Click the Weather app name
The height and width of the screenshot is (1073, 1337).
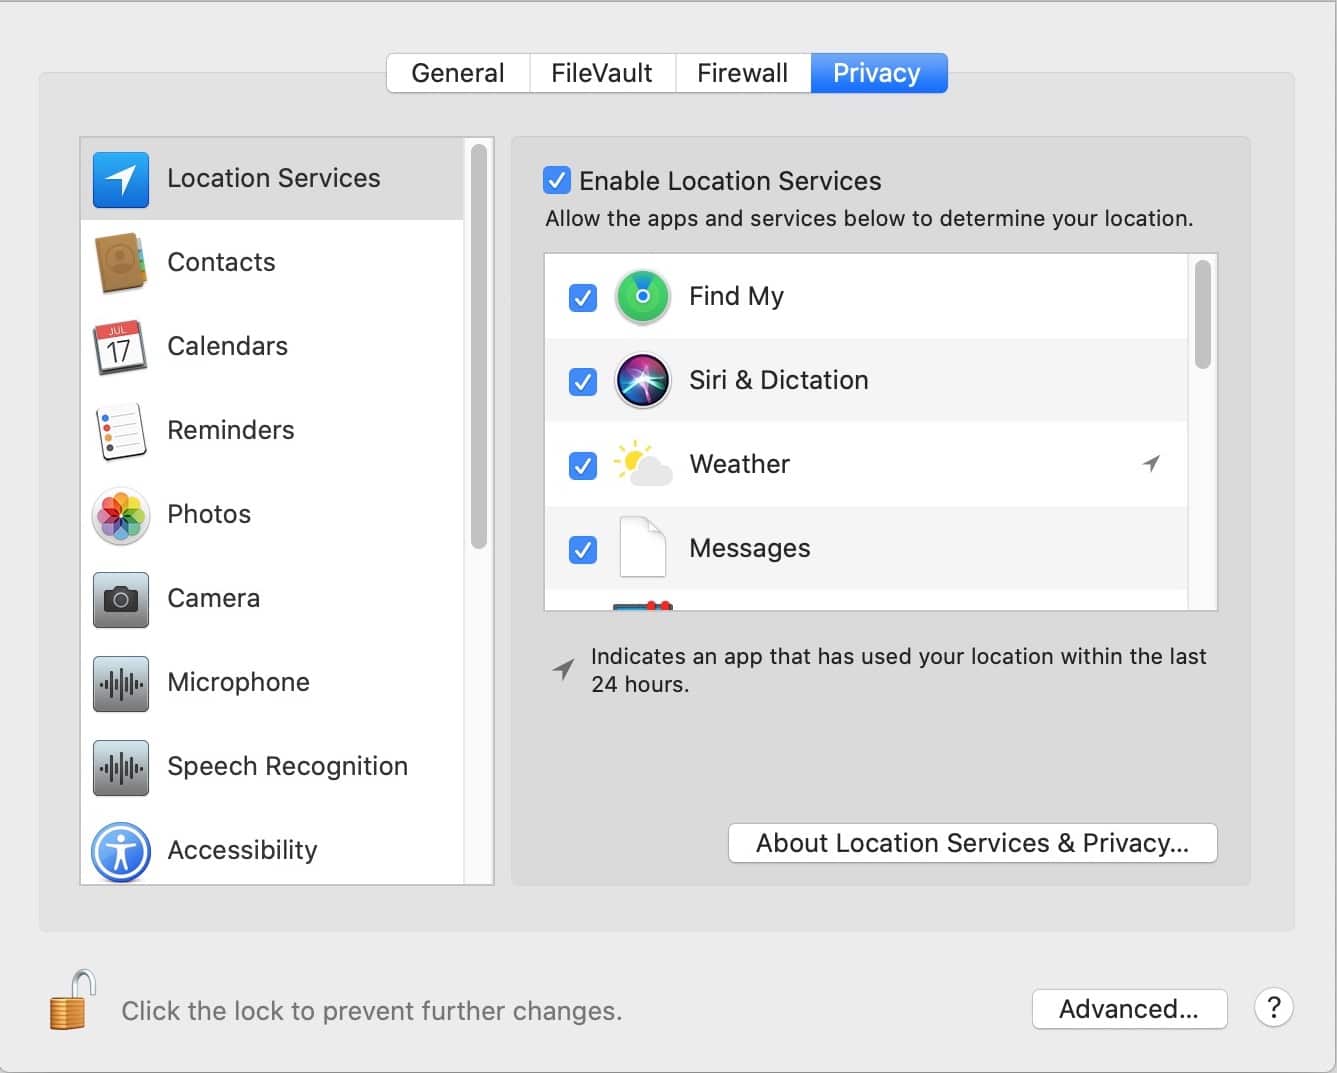pyautogui.click(x=740, y=464)
